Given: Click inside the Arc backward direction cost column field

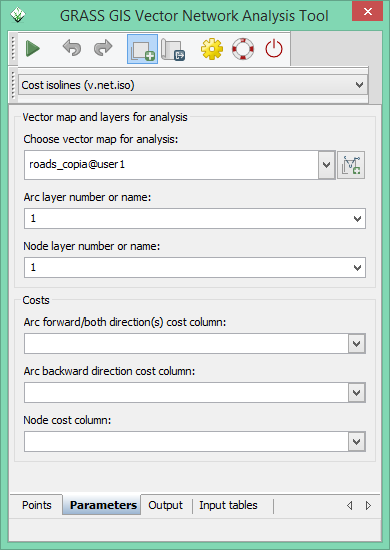Looking at the screenshot, I should (186, 393).
